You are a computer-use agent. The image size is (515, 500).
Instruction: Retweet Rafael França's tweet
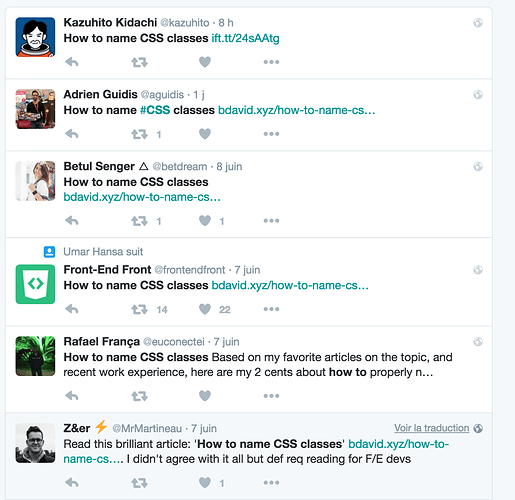tap(139, 396)
